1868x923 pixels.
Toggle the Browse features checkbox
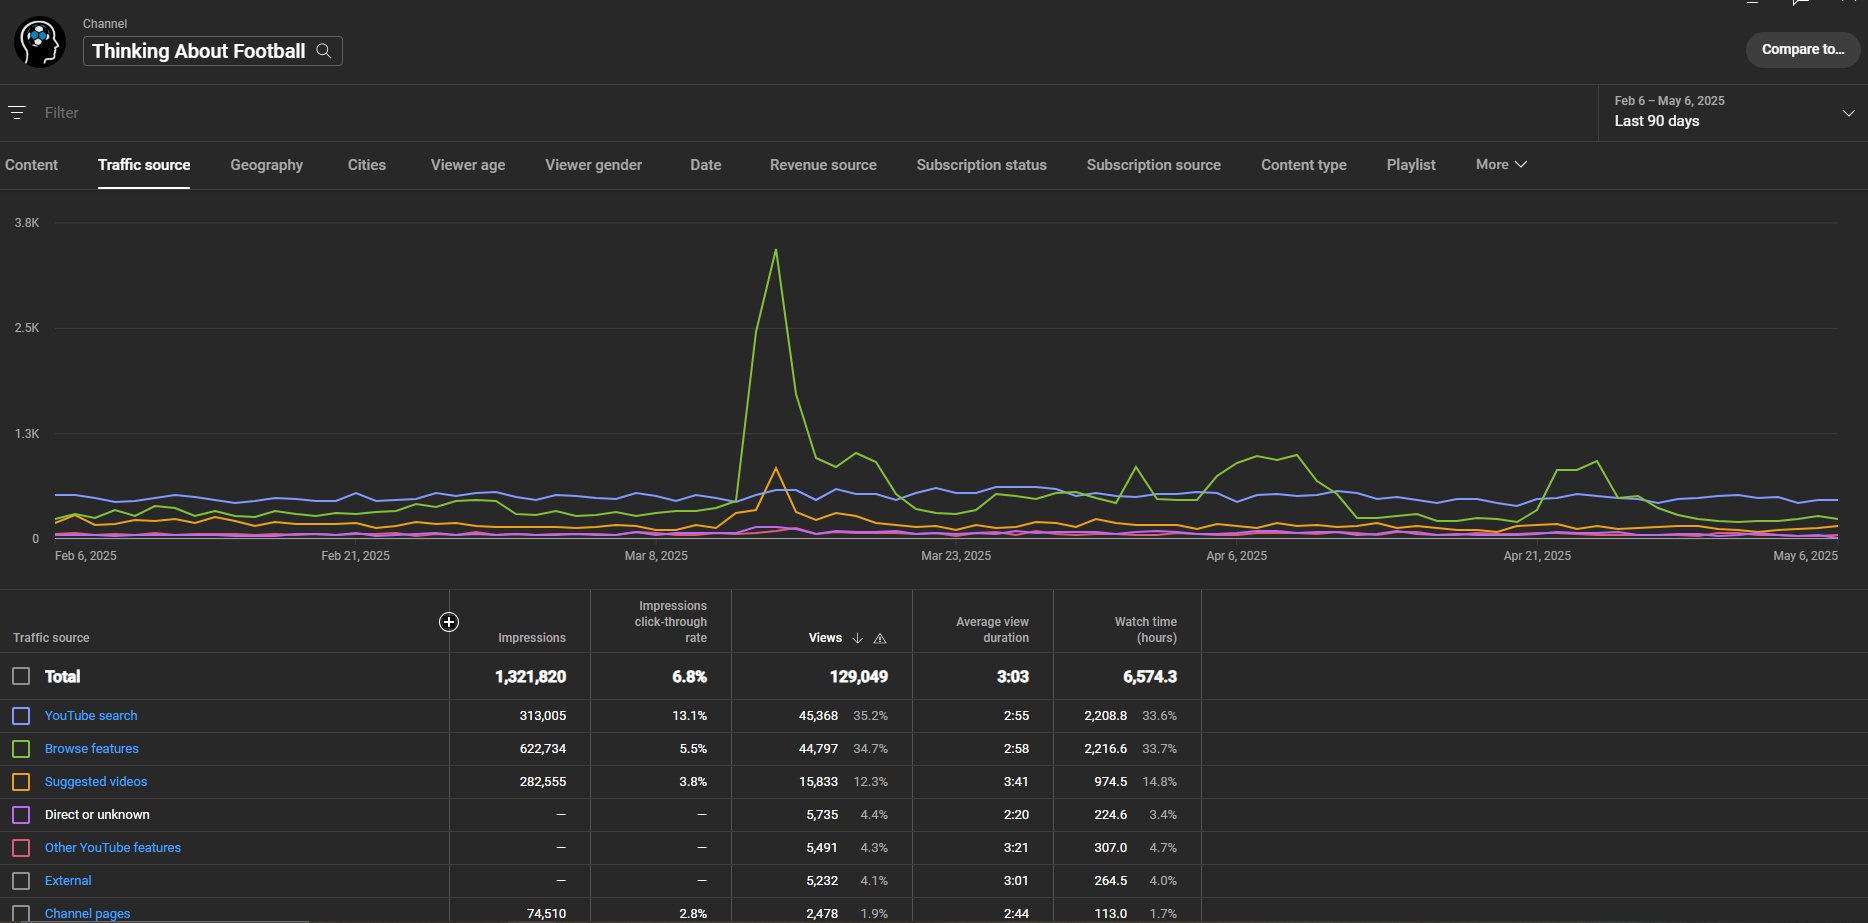pos(21,749)
